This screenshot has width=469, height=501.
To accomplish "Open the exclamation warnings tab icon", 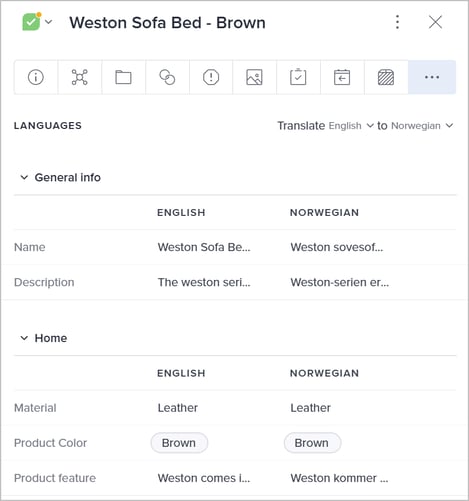I will pyautogui.click(x=211, y=77).
